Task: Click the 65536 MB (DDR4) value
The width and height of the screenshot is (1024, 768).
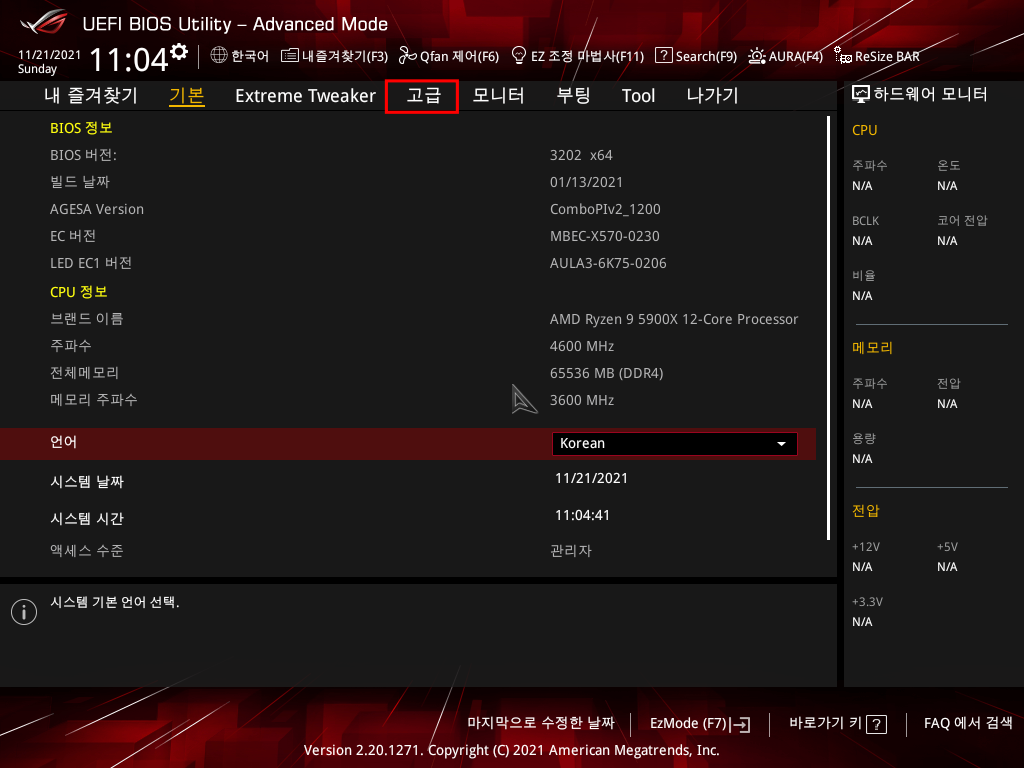Action: (x=607, y=374)
